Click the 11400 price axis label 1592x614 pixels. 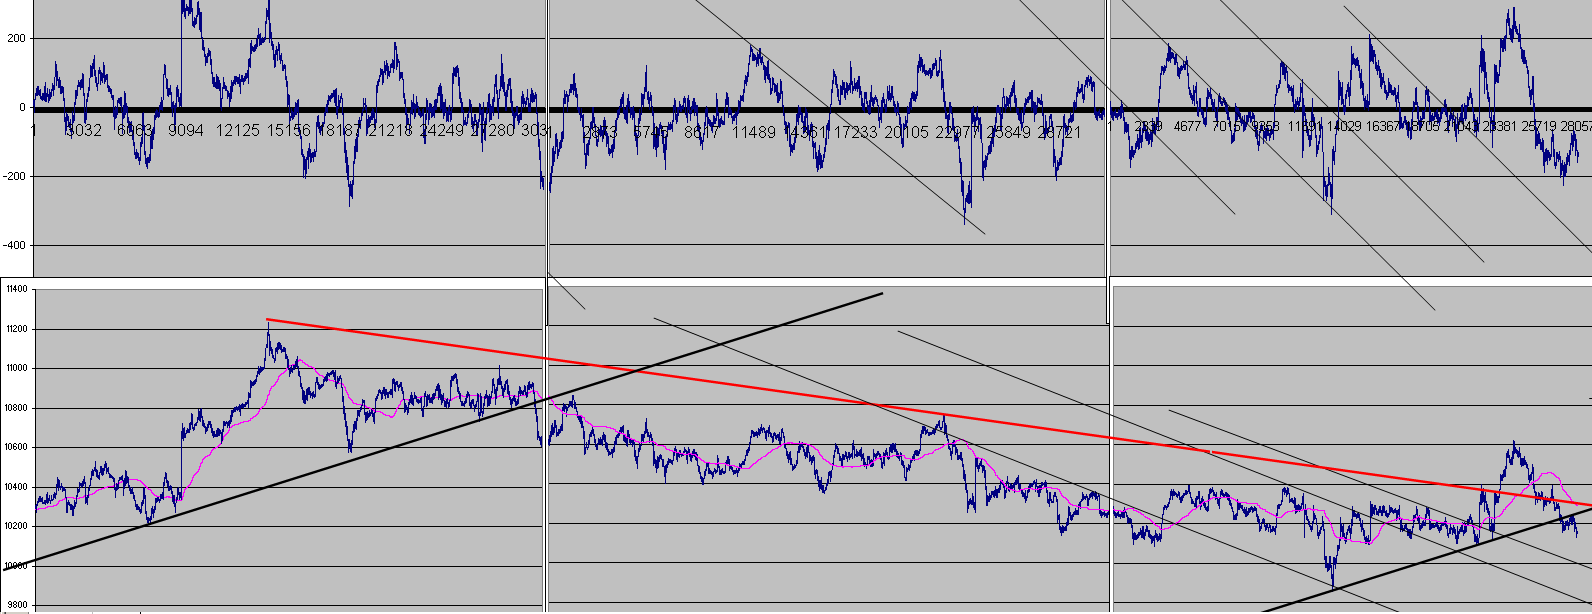[x=18, y=289]
